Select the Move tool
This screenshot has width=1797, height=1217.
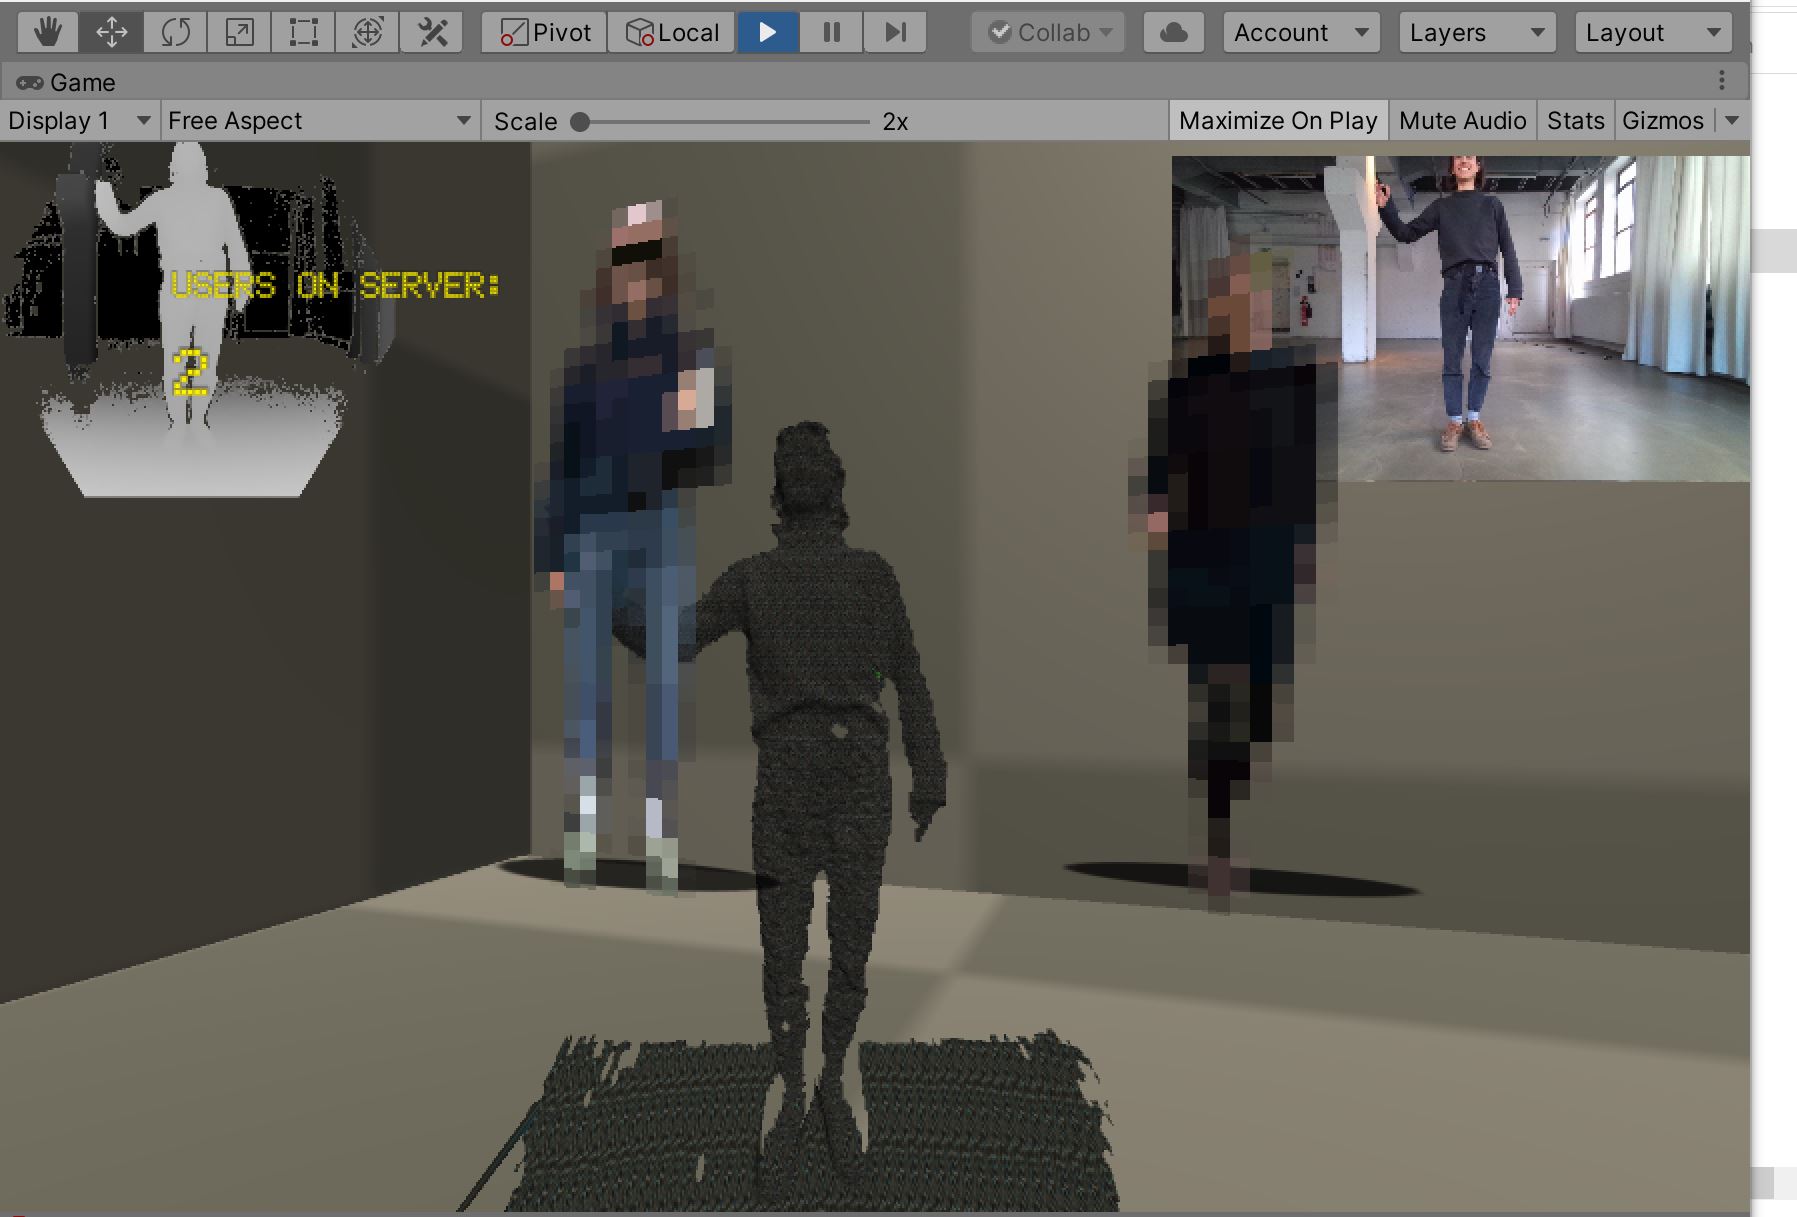(111, 33)
